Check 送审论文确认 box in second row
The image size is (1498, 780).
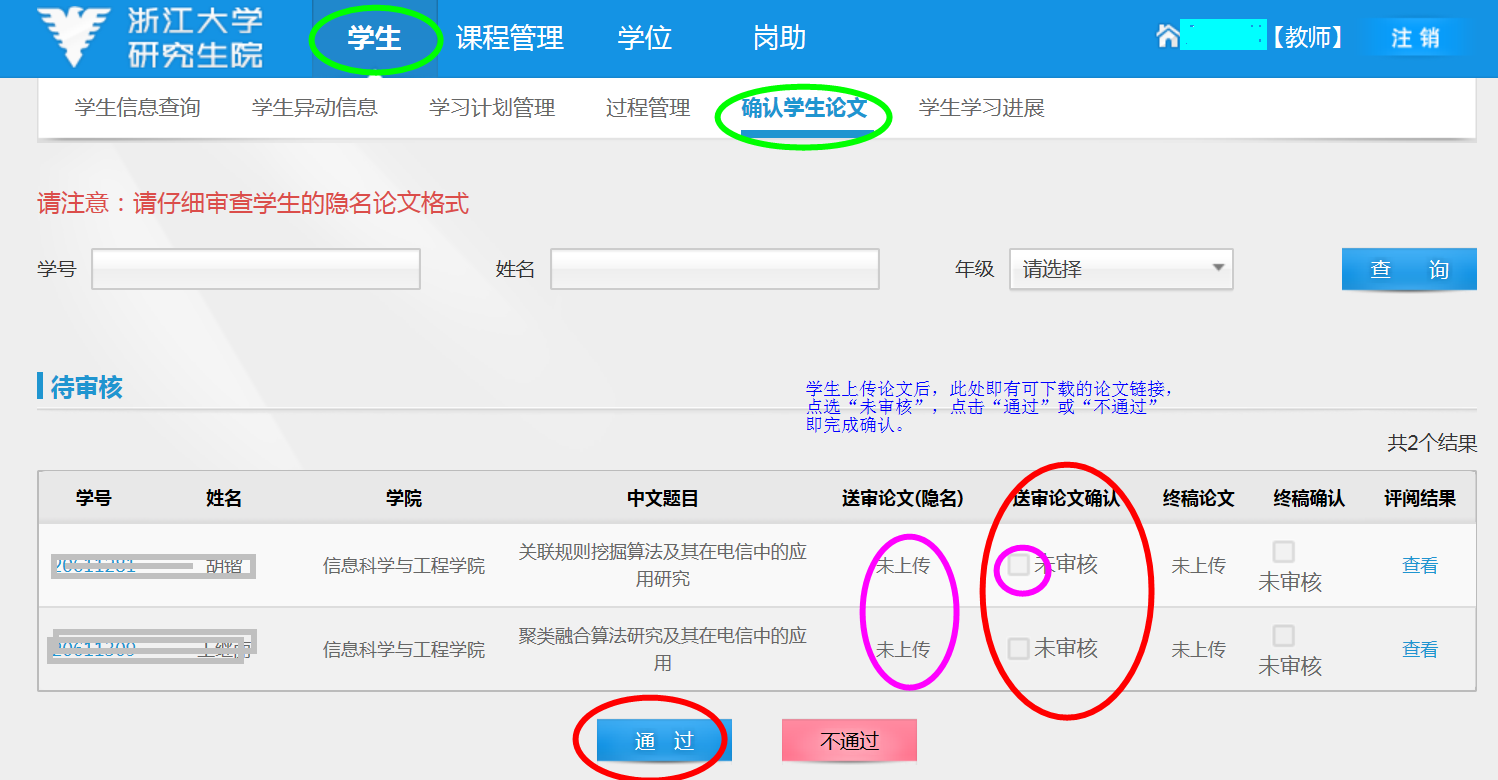click(1019, 649)
